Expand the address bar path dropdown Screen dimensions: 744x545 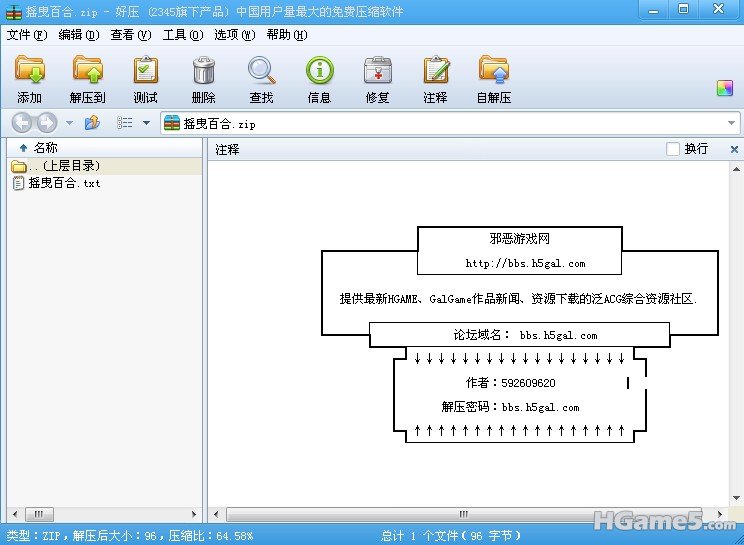(x=731, y=123)
